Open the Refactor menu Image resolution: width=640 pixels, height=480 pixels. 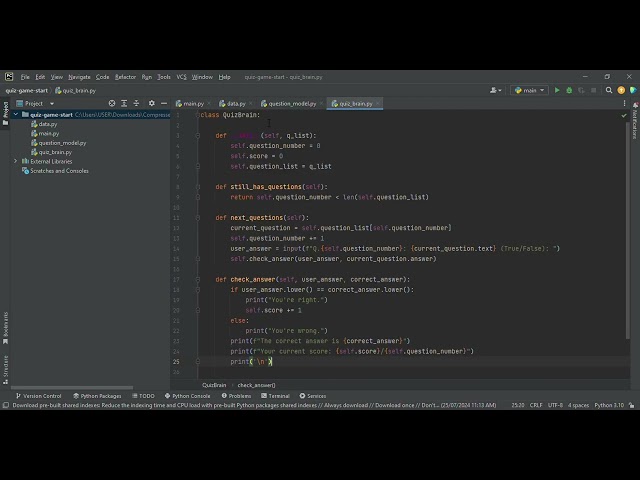click(125, 77)
